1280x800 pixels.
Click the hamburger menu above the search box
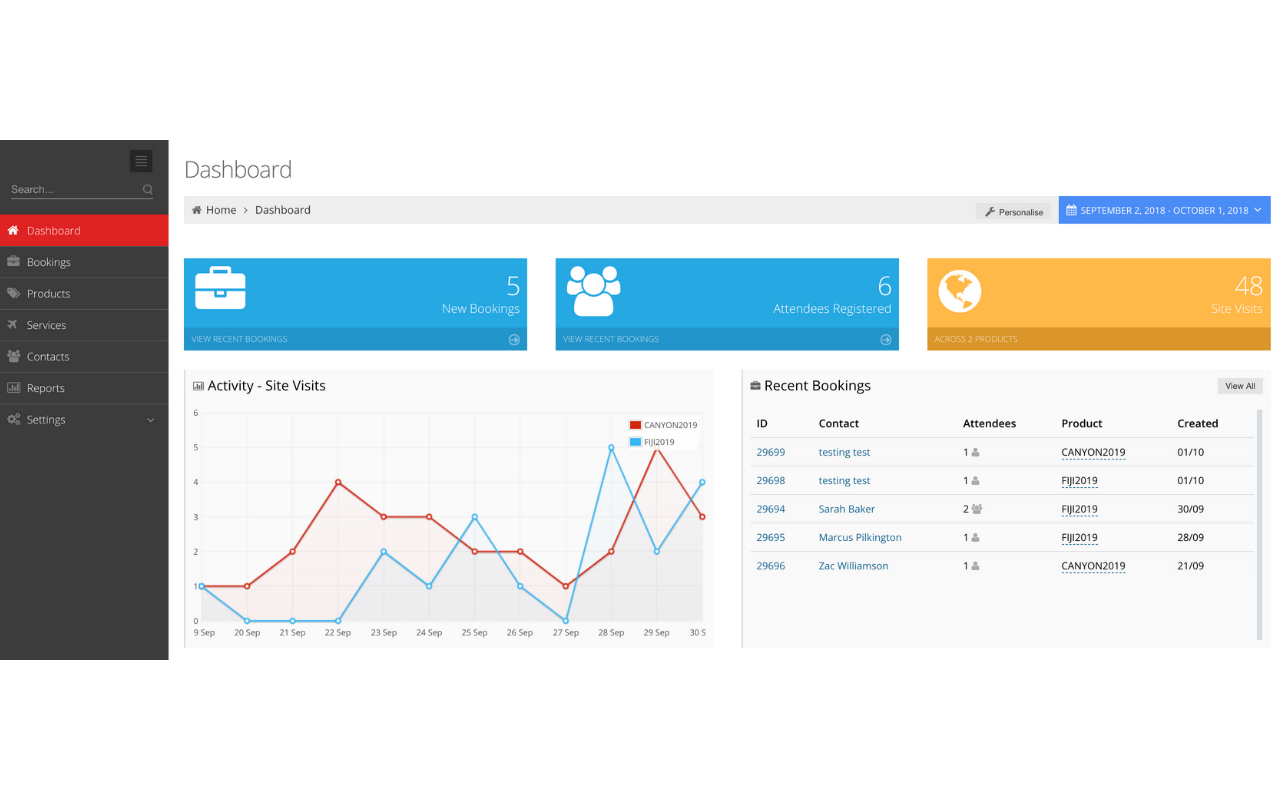(x=141, y=160)
